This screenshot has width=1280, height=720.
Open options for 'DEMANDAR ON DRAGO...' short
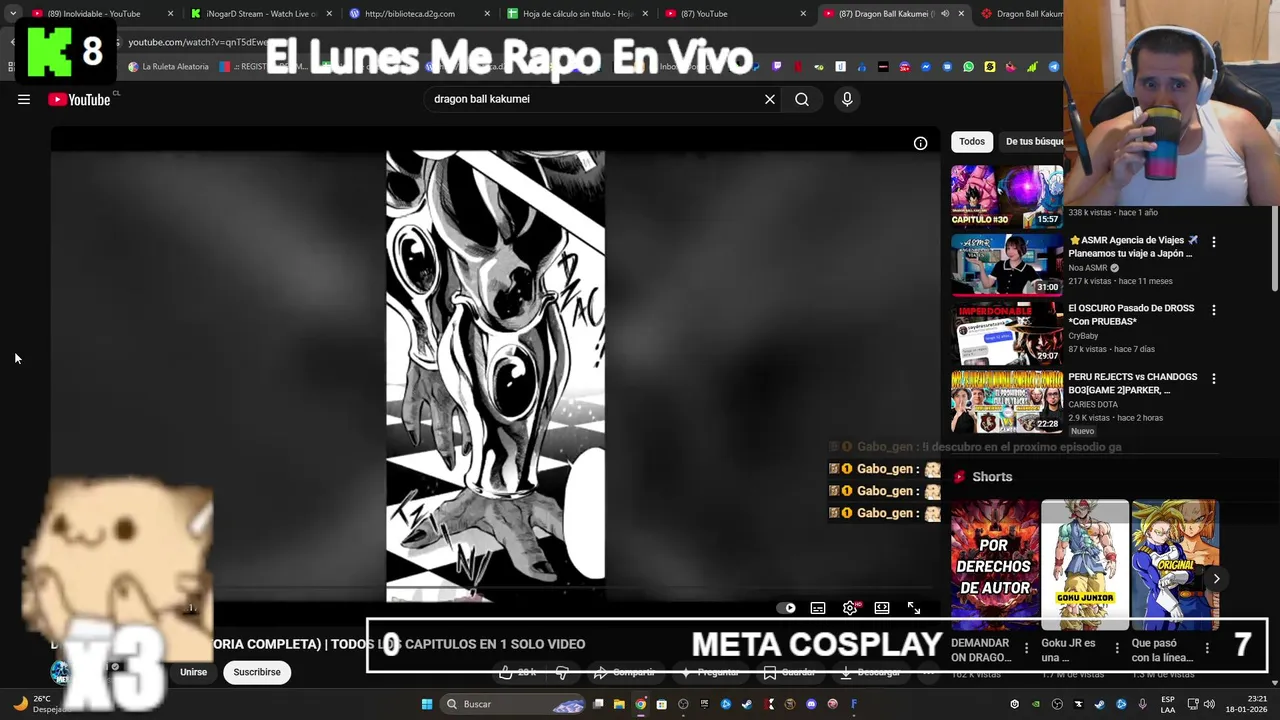(1026, 648)
